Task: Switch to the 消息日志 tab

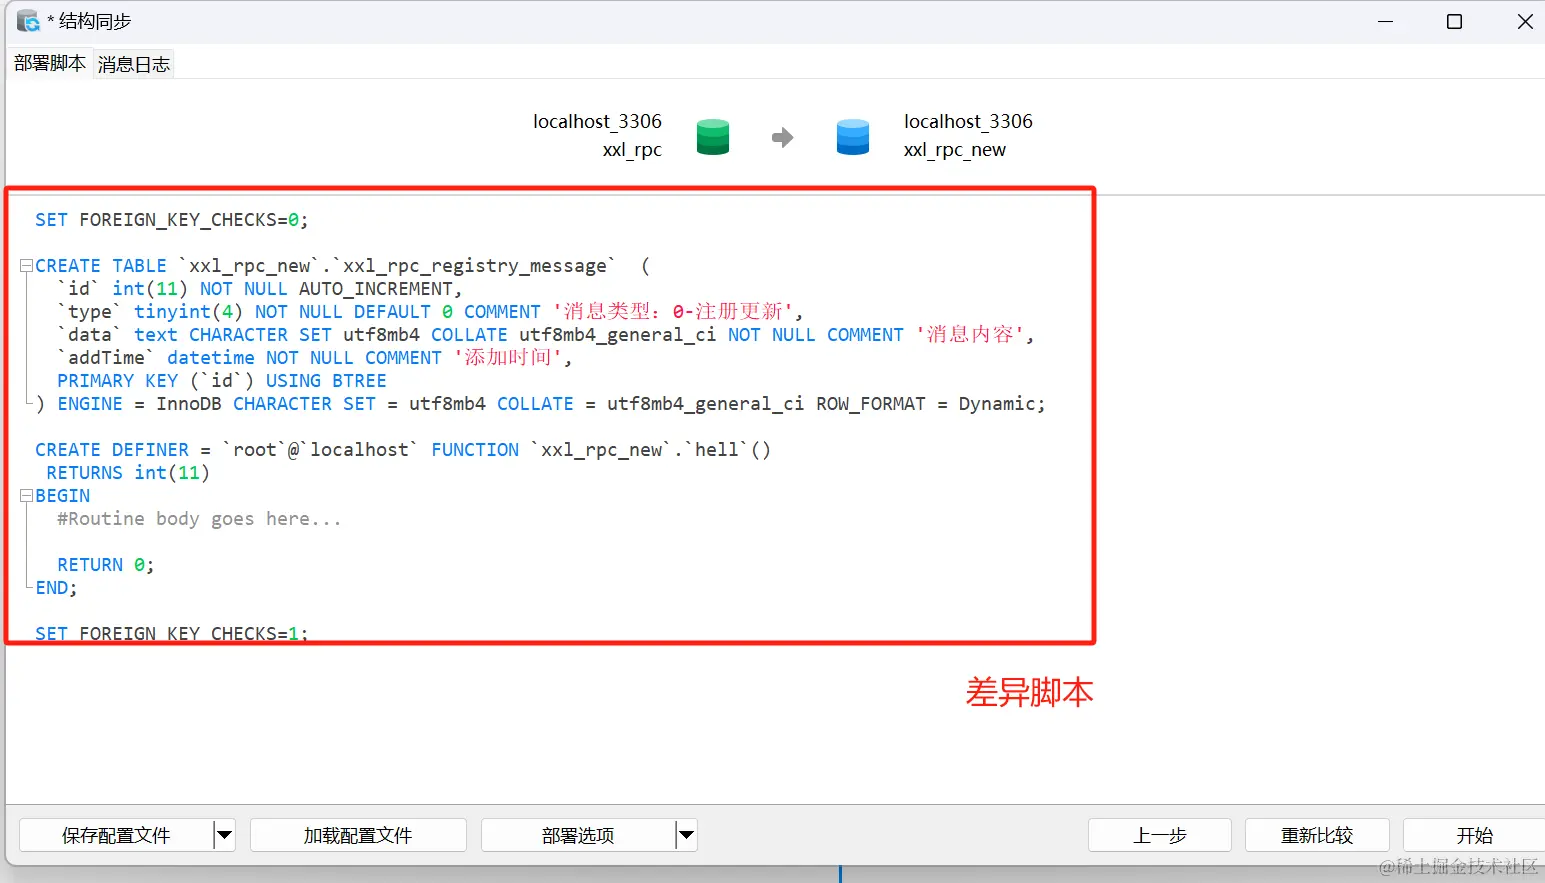Action: tap(134, 65)
